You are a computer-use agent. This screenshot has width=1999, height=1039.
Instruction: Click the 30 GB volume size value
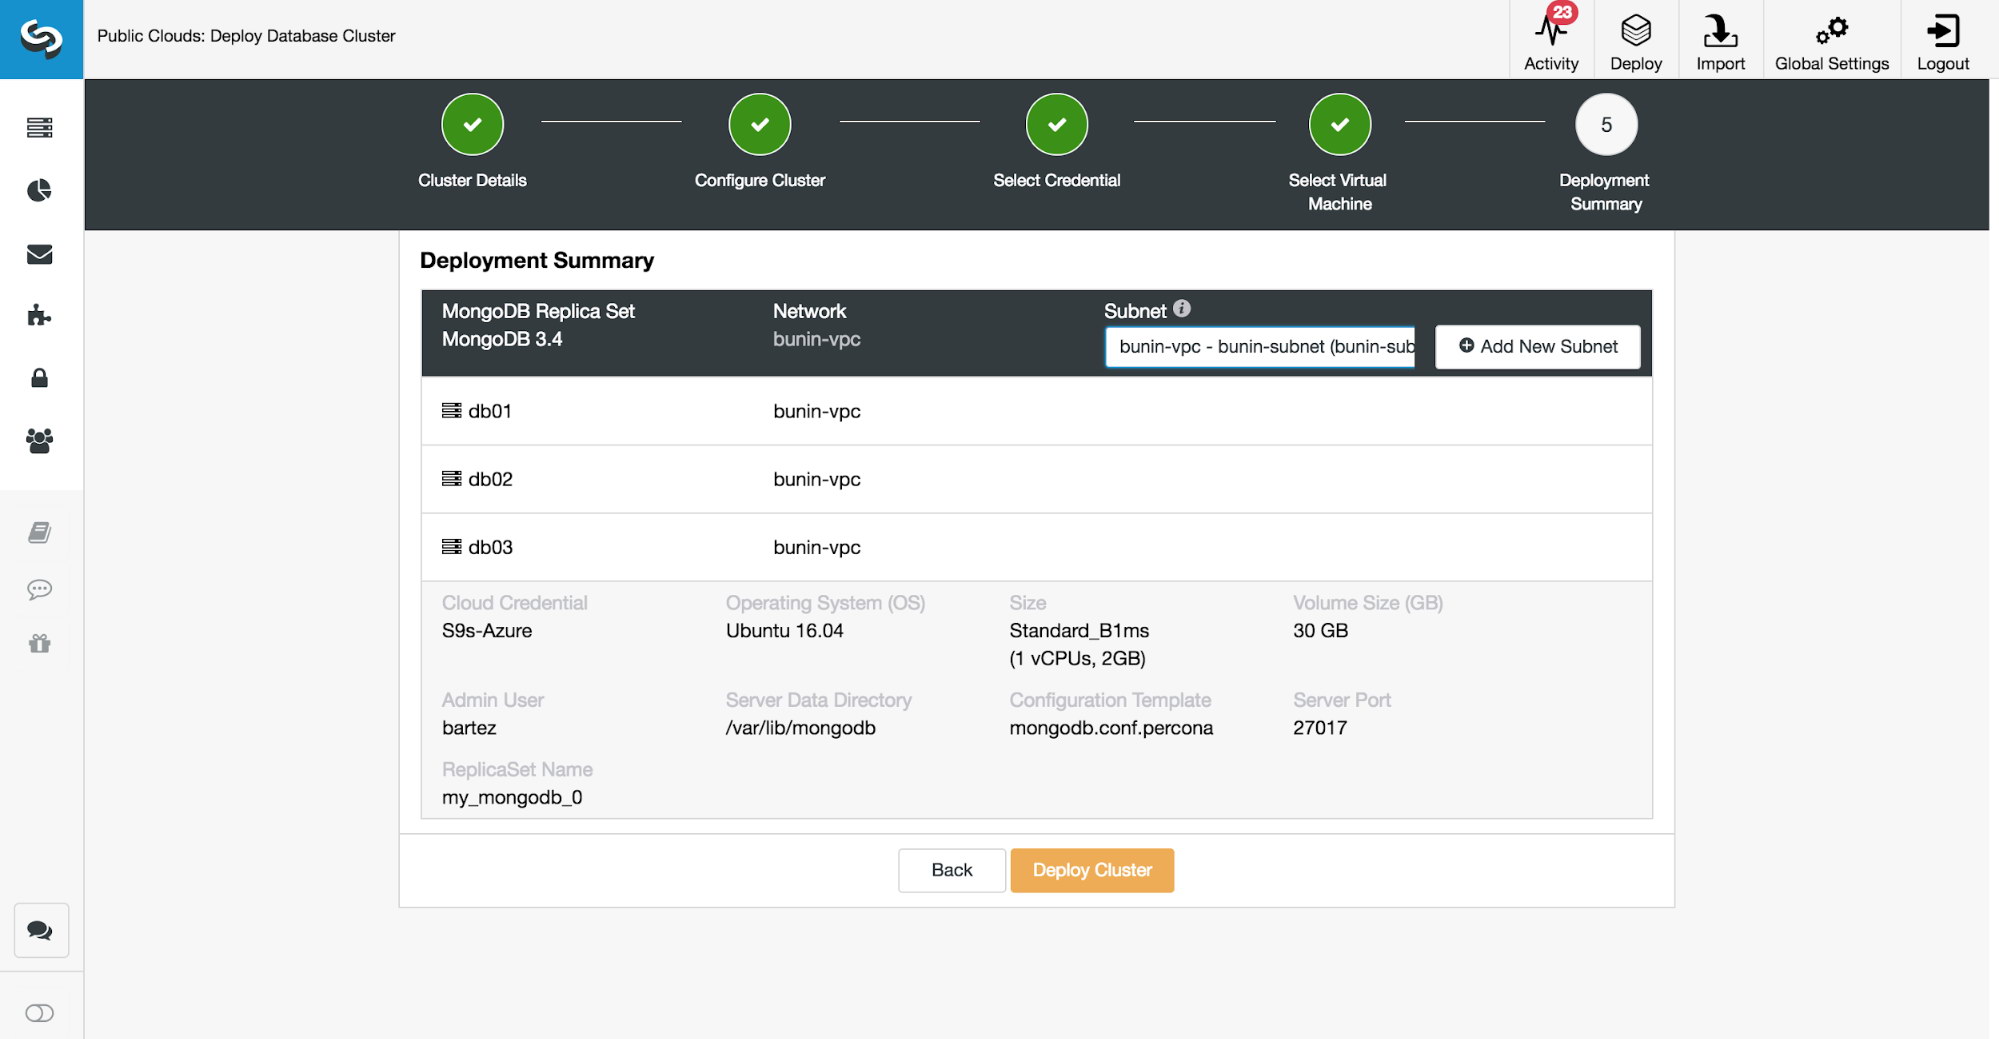click(1320, 631)
